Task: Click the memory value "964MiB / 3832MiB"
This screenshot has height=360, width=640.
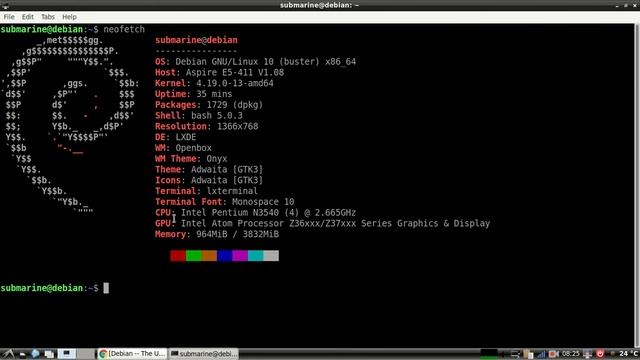Action: (x=238, y=234)
